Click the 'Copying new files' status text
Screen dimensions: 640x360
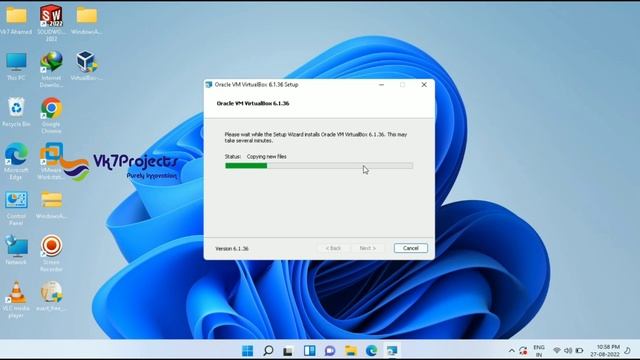coord(267,156)
